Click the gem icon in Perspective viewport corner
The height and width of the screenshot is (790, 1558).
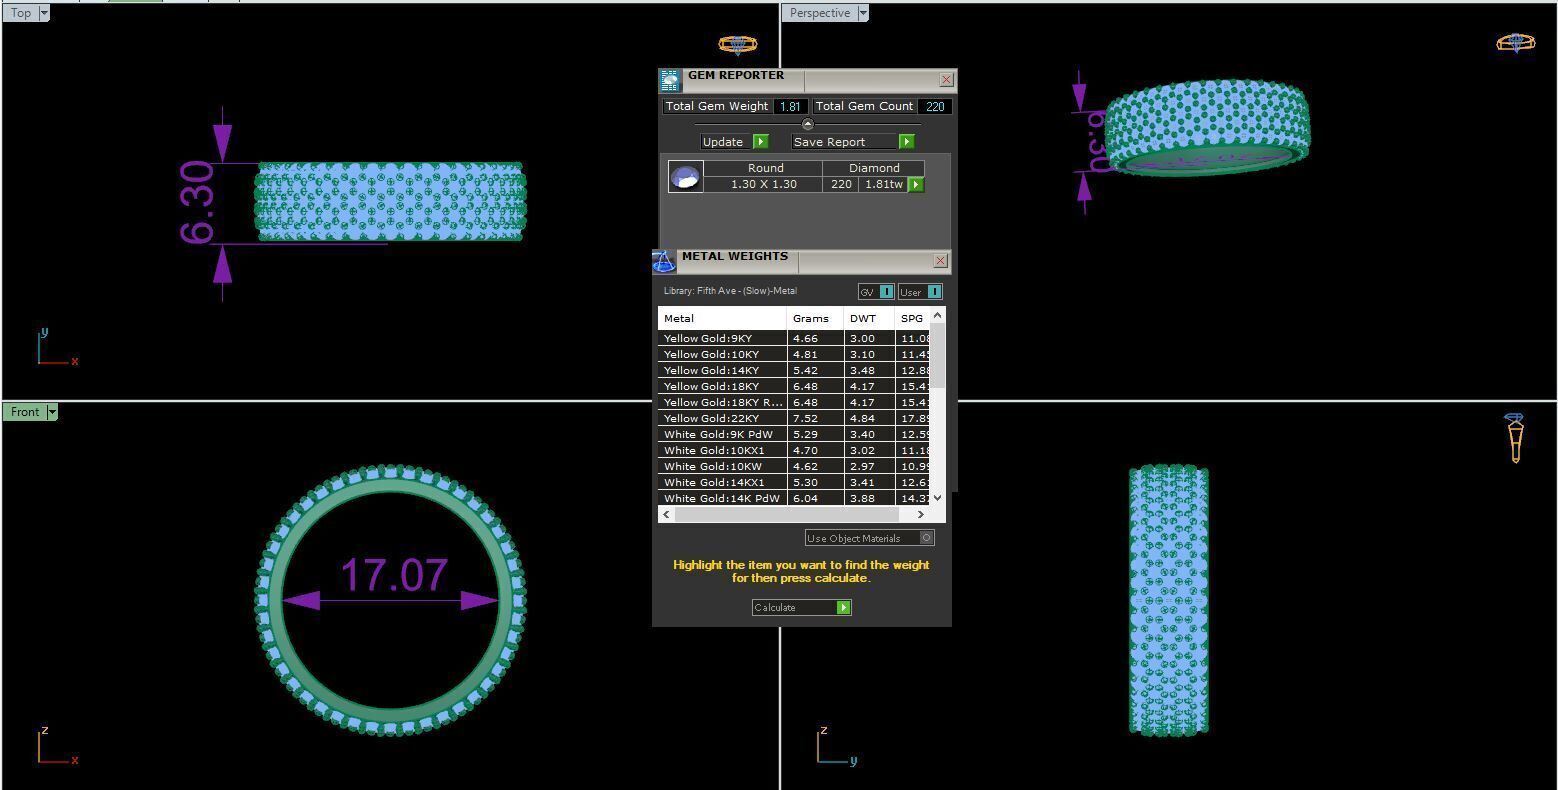[1515, 43]
